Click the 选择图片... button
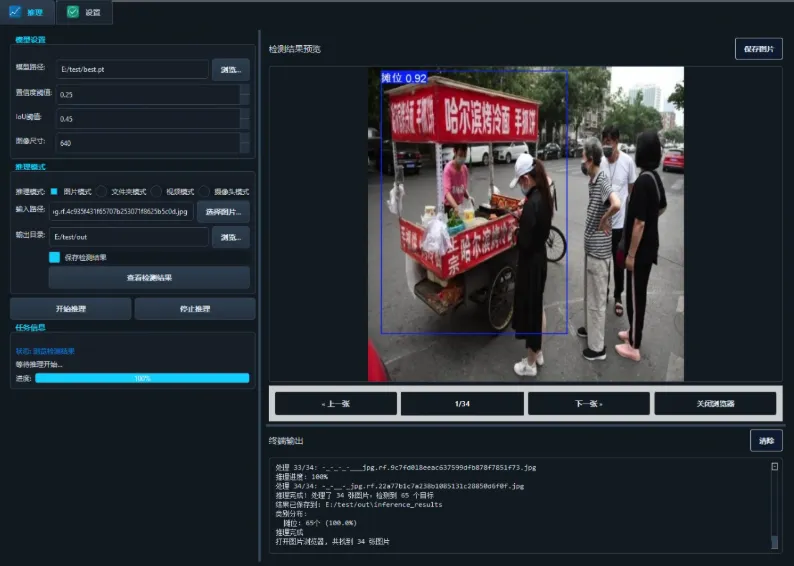 click(x=223, y=212)
